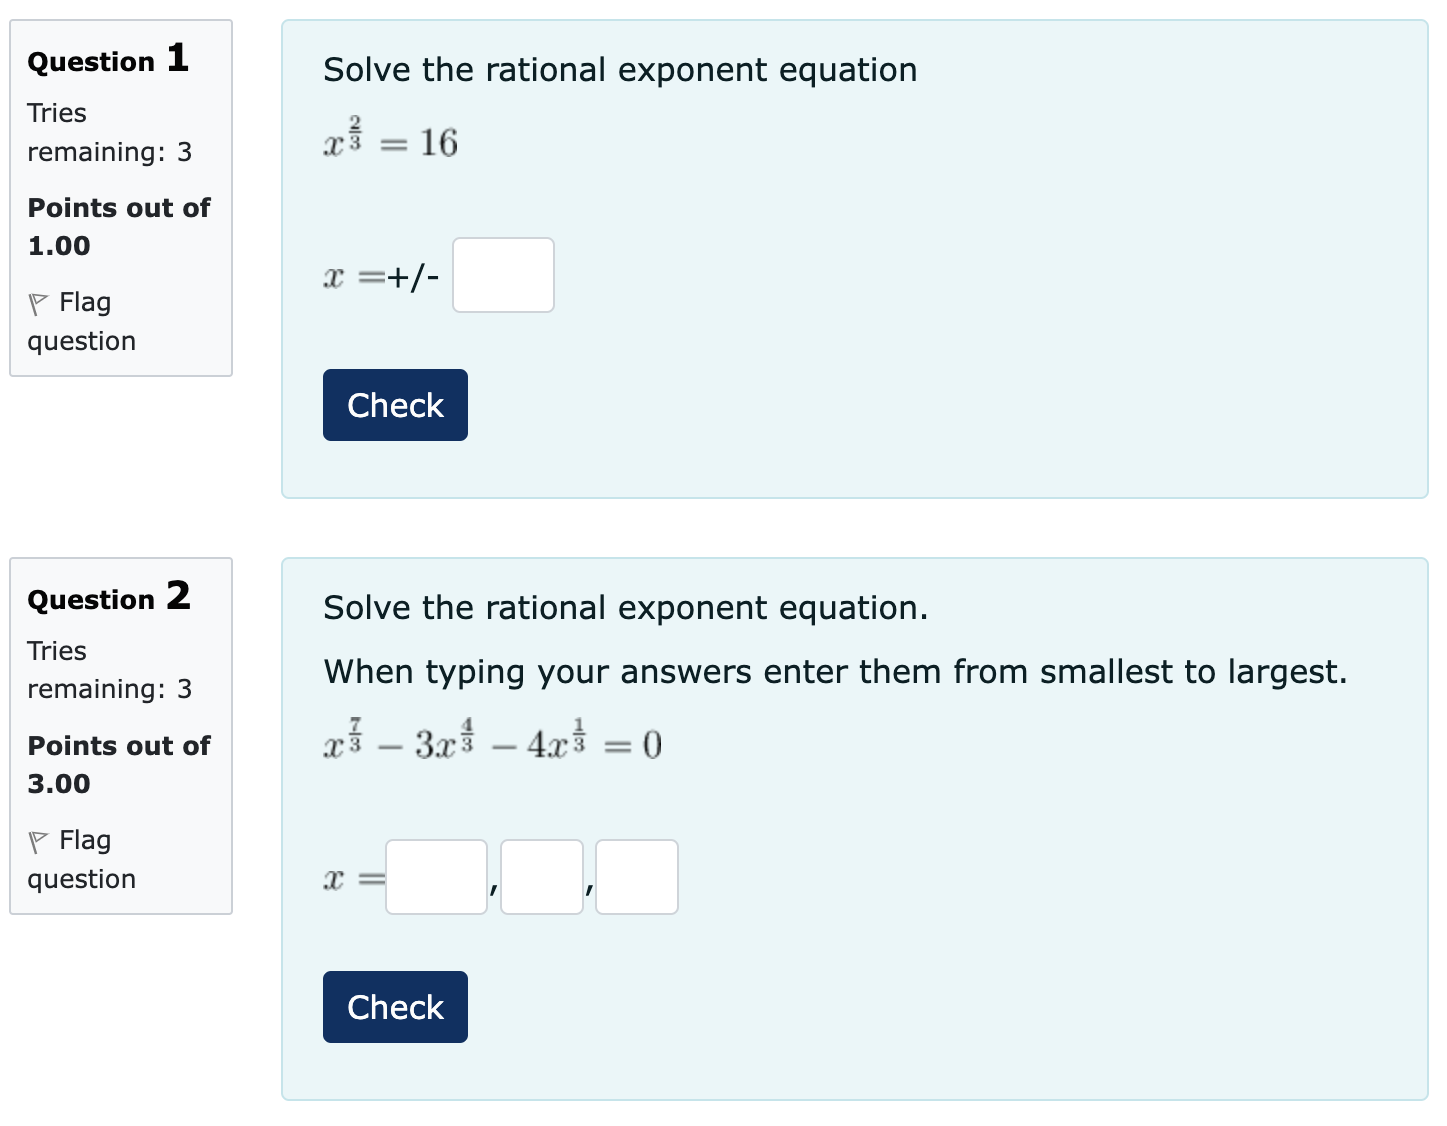Click "Tries remaining: 3" in Question 1
Viewport: 1447px width, 1126px height.
point(109,132)
